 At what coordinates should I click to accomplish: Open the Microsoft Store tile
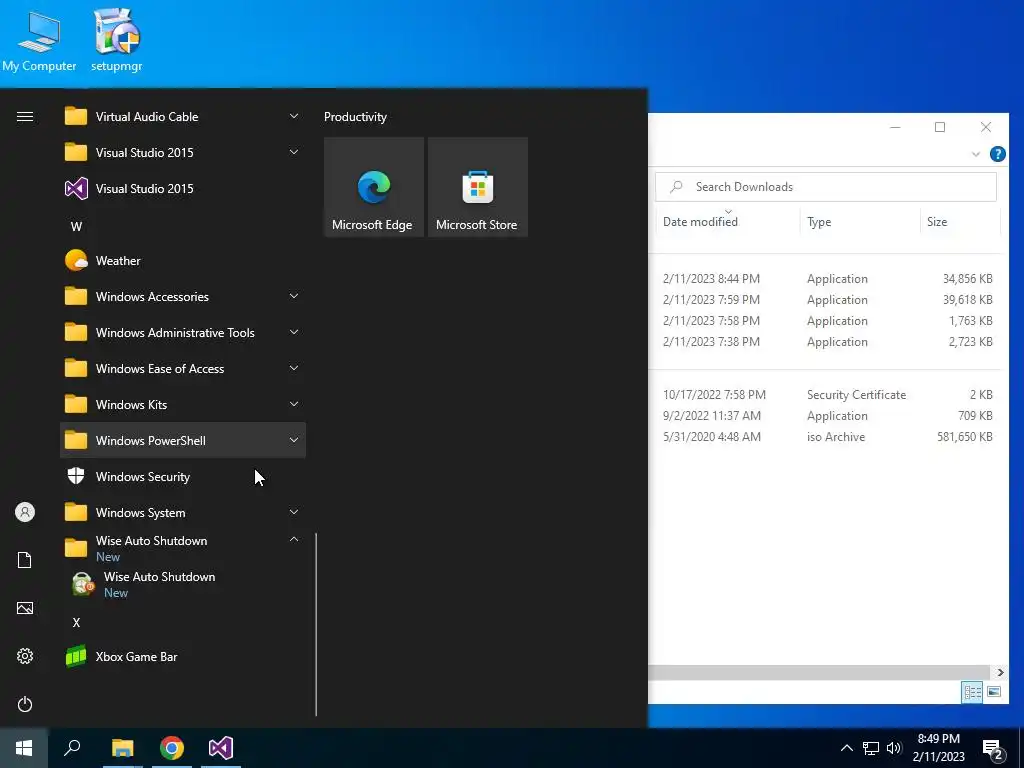click(477, 187)
